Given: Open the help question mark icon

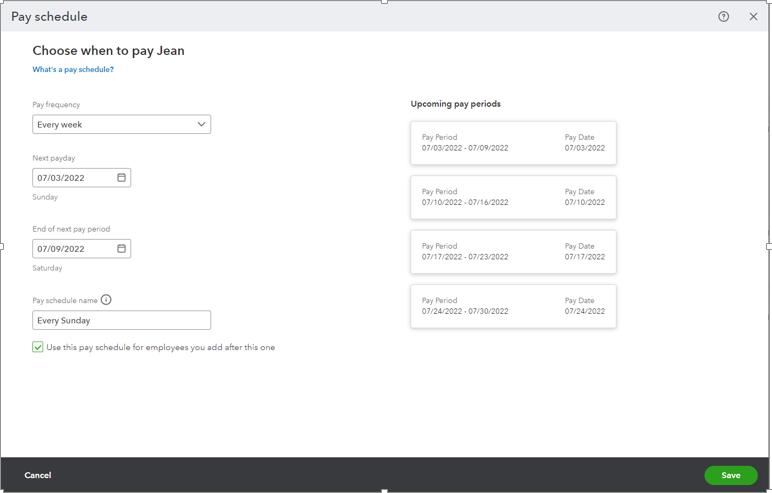Looking at the screenshot, I should click(x=723, y=17).
